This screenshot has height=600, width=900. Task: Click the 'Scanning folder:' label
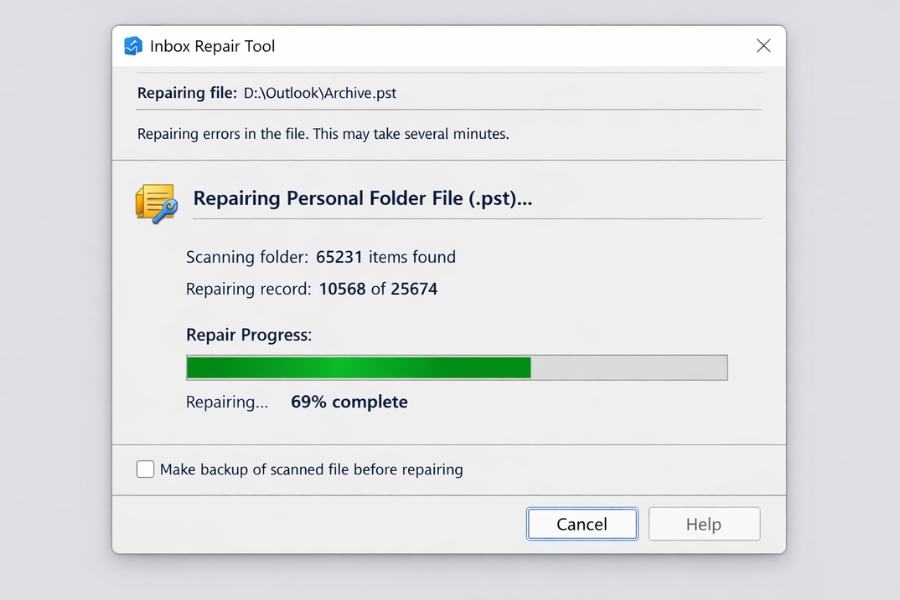[x=247, y=257]
